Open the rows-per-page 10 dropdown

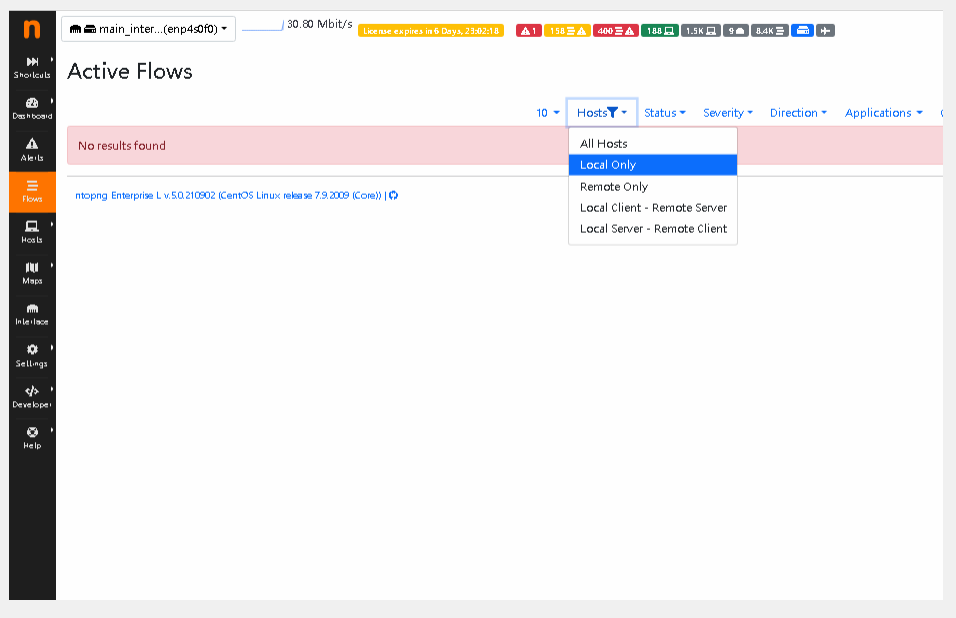point(548,113)
